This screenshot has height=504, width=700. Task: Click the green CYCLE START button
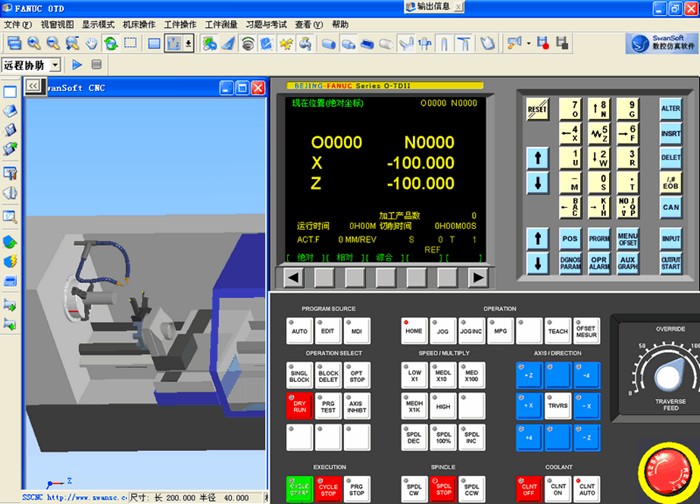[299, 489]
